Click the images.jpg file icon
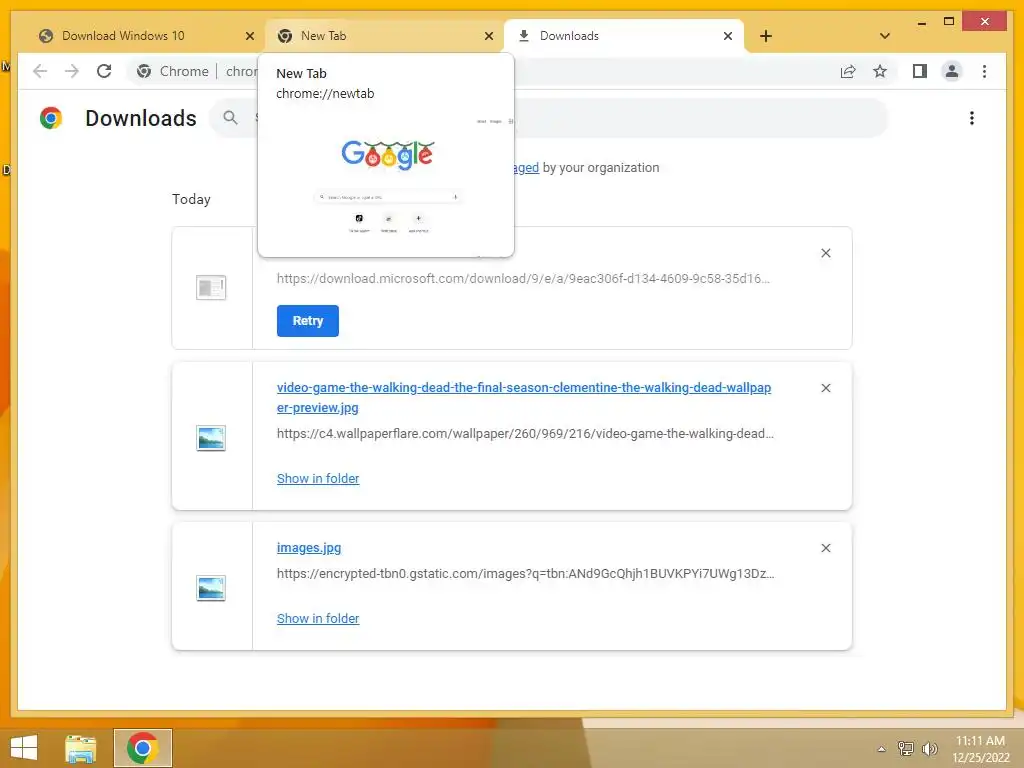The image size is (1024, 768). pyautogui.click(x=211, y=588)
